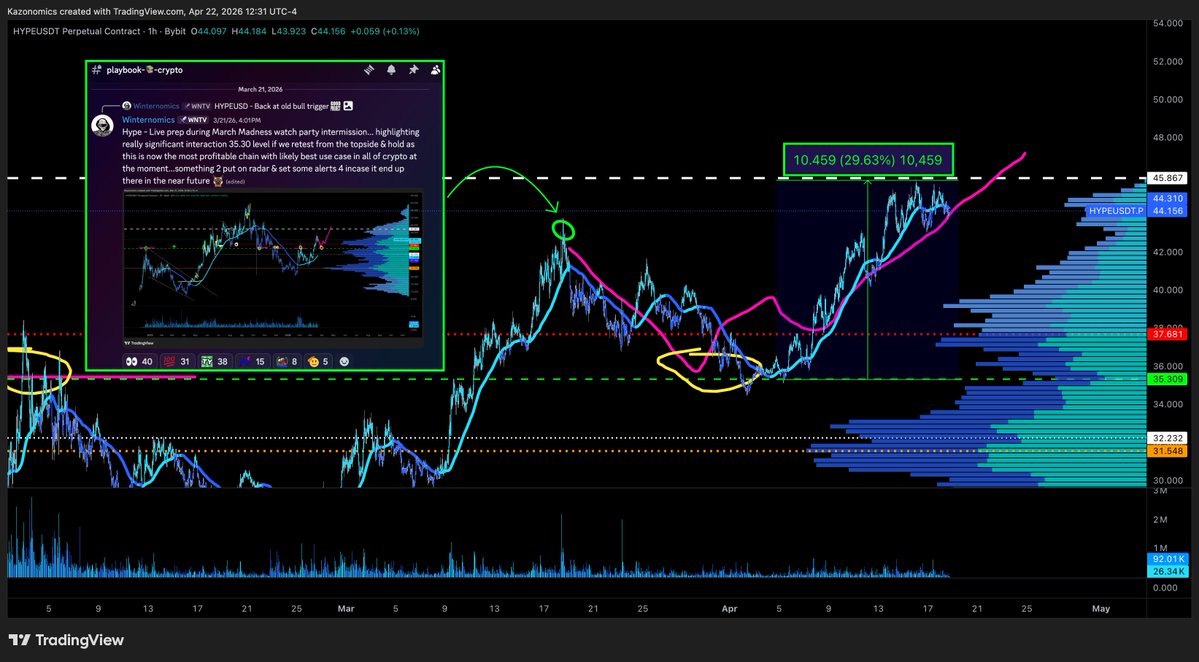The height and width of the screenshot is (662, 1199).
Task: Click the message timestamp '3/21/26, 4:01PM'
Action: pyautogui.click(x=237, y=120)
